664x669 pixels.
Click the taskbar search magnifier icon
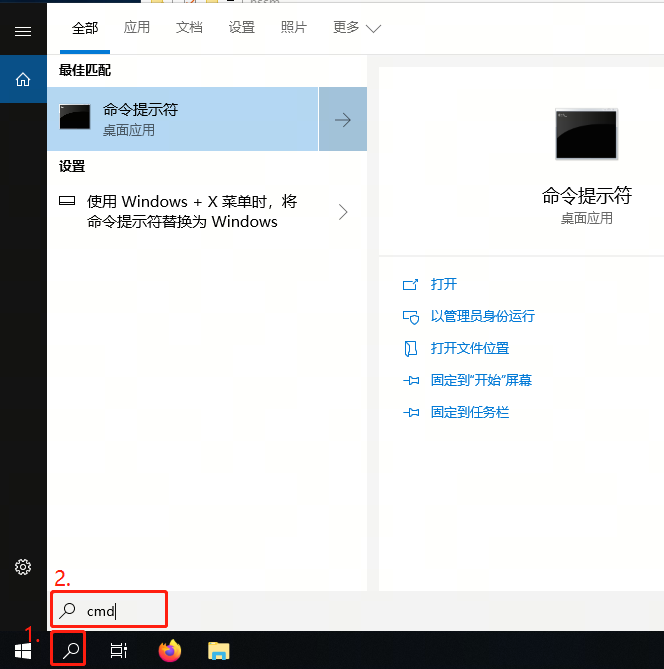(71, 651)
